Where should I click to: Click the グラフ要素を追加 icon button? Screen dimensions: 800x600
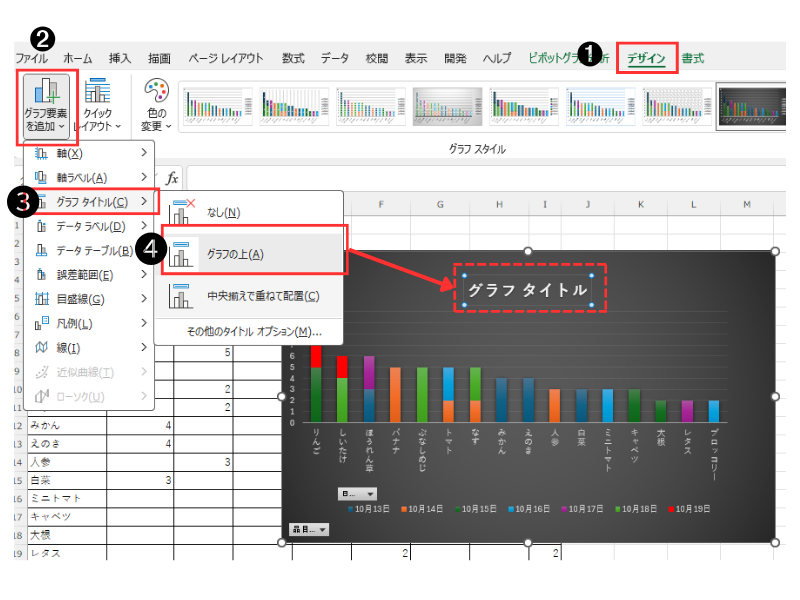click(x=46, y=93)
